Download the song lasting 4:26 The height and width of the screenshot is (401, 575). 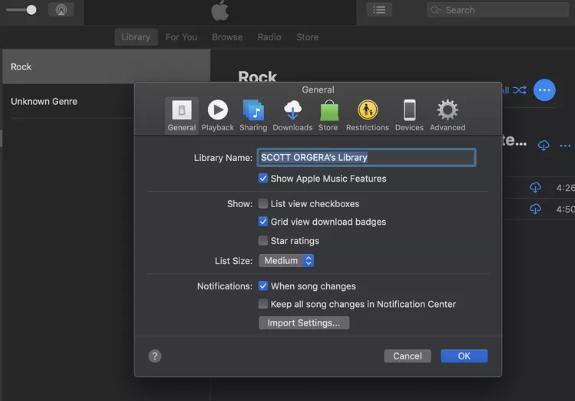pyautogui.click(x=535, y=187)
